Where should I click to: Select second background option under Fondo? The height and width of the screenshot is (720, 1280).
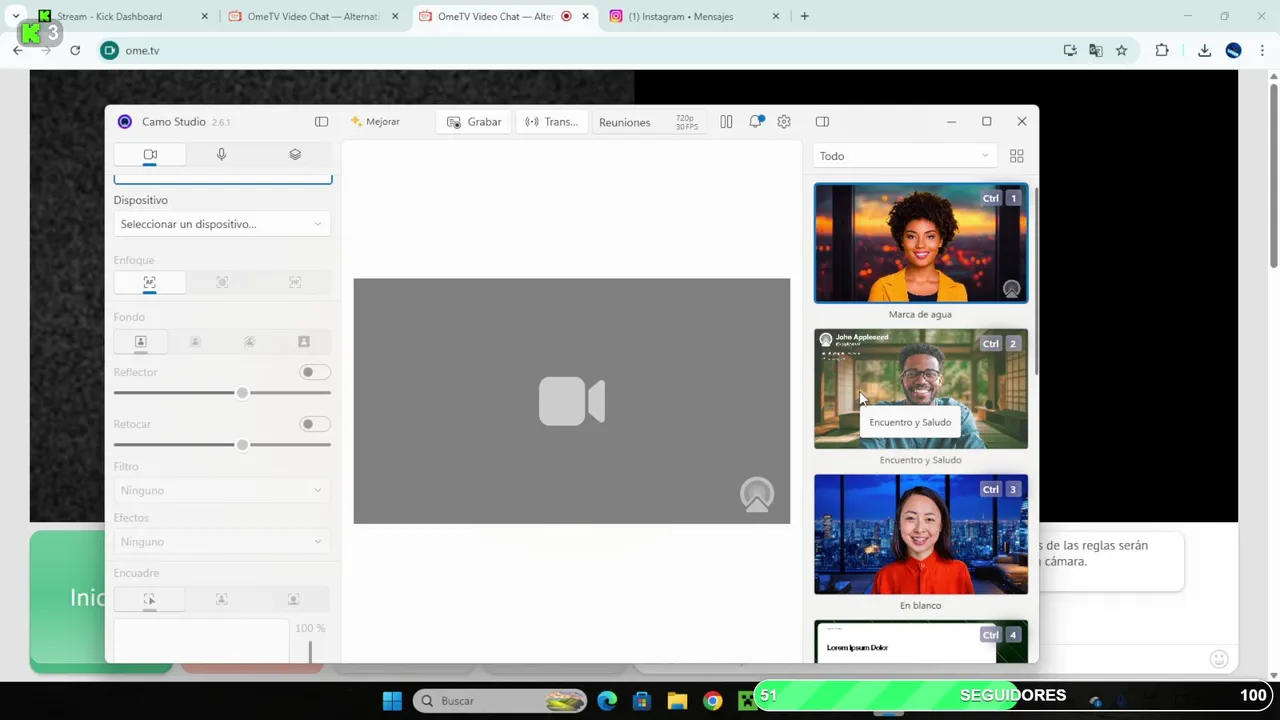click(195, 342)
